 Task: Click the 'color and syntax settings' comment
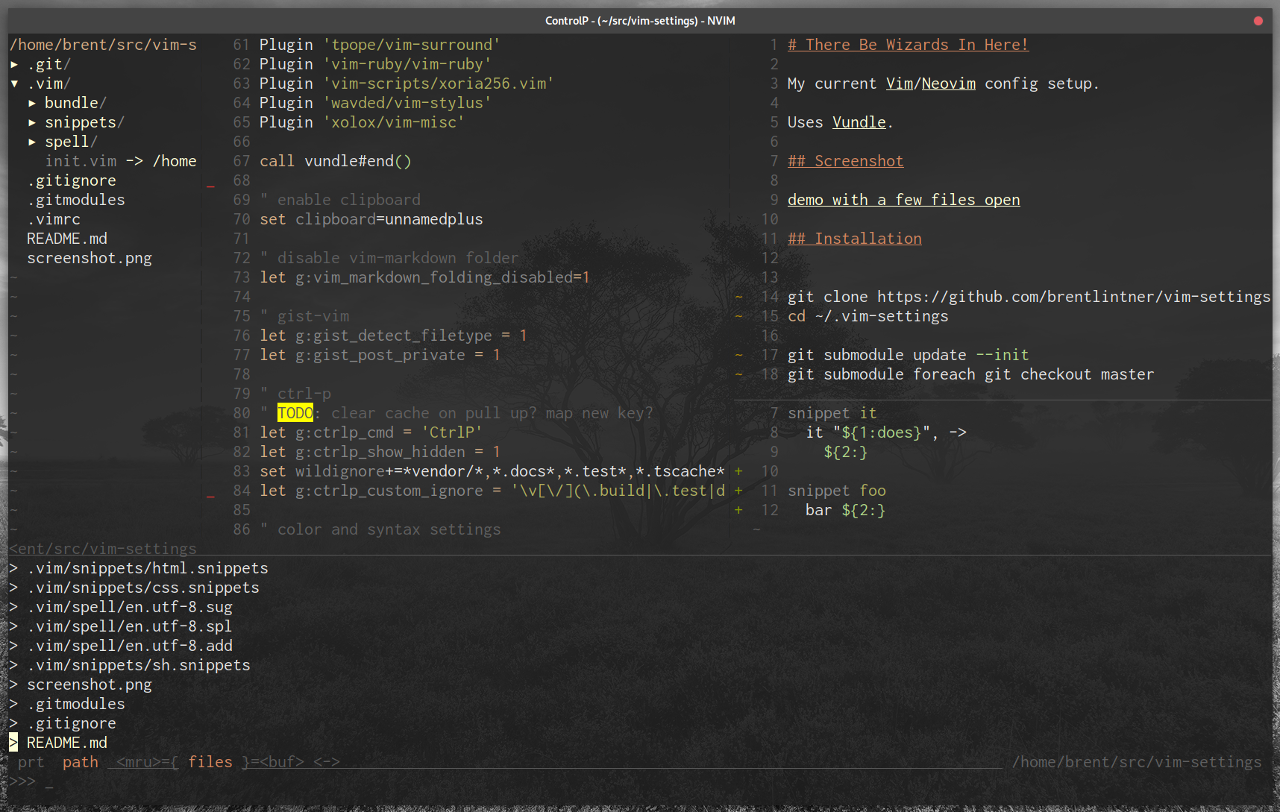[x=380, y=529]
